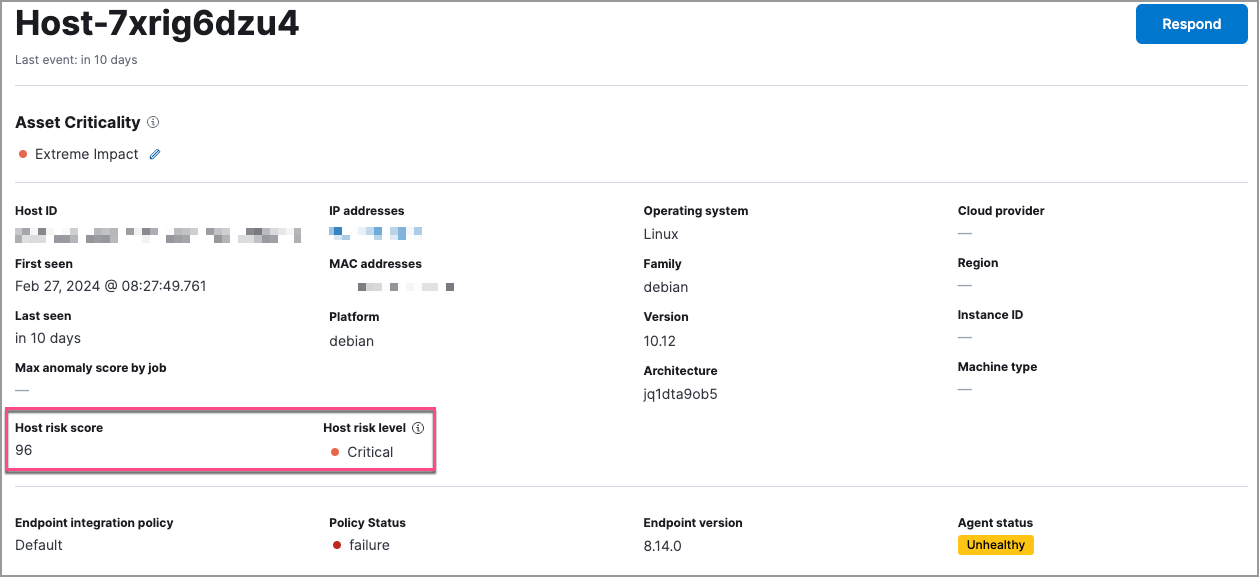
Task: Select the host risk score value 96
Action: 21,450
